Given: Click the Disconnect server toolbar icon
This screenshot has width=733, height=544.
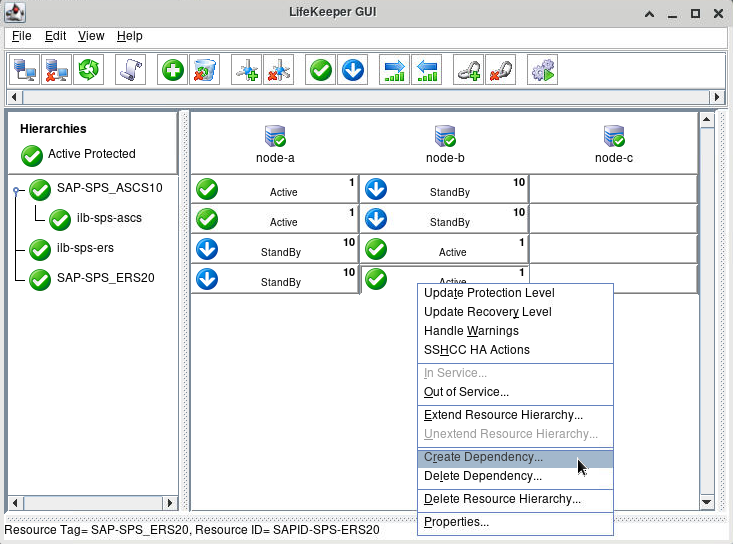Looking at the screenshot, I should 58,70.
